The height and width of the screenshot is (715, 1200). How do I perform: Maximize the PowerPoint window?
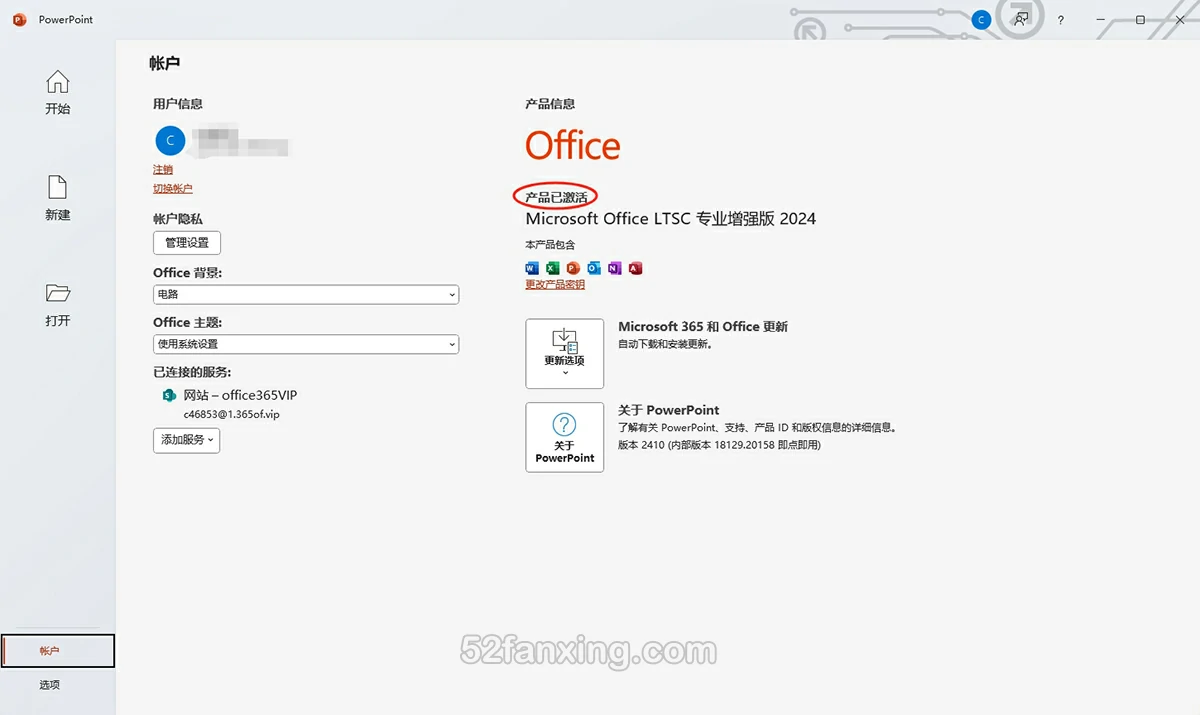pyautogui.click(x=1140, y=20)
